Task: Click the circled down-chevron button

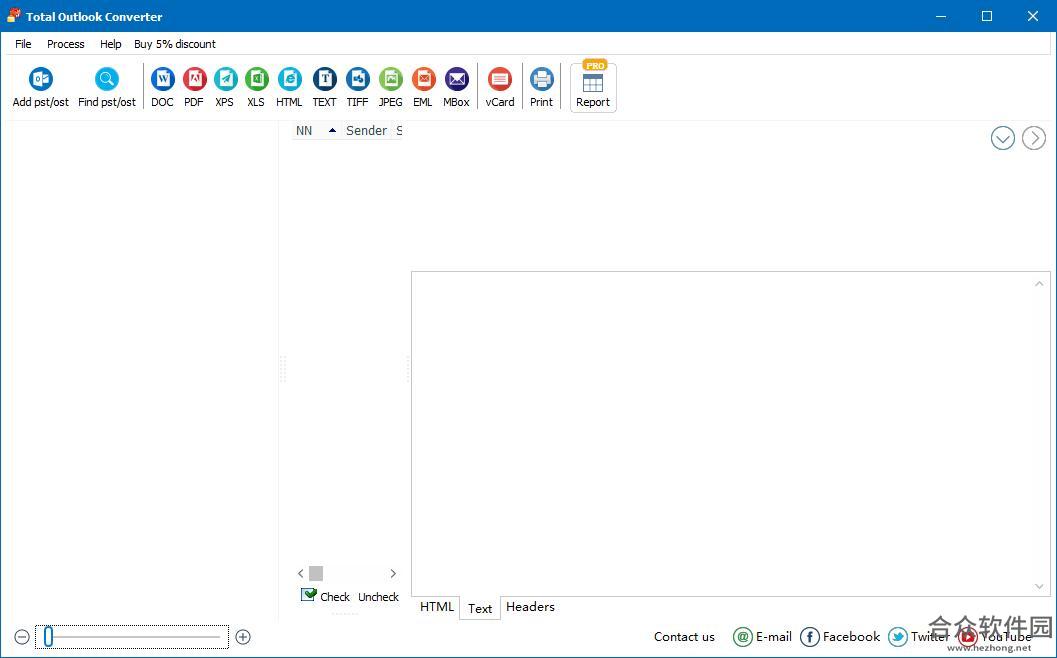Action: (1002, 138)
